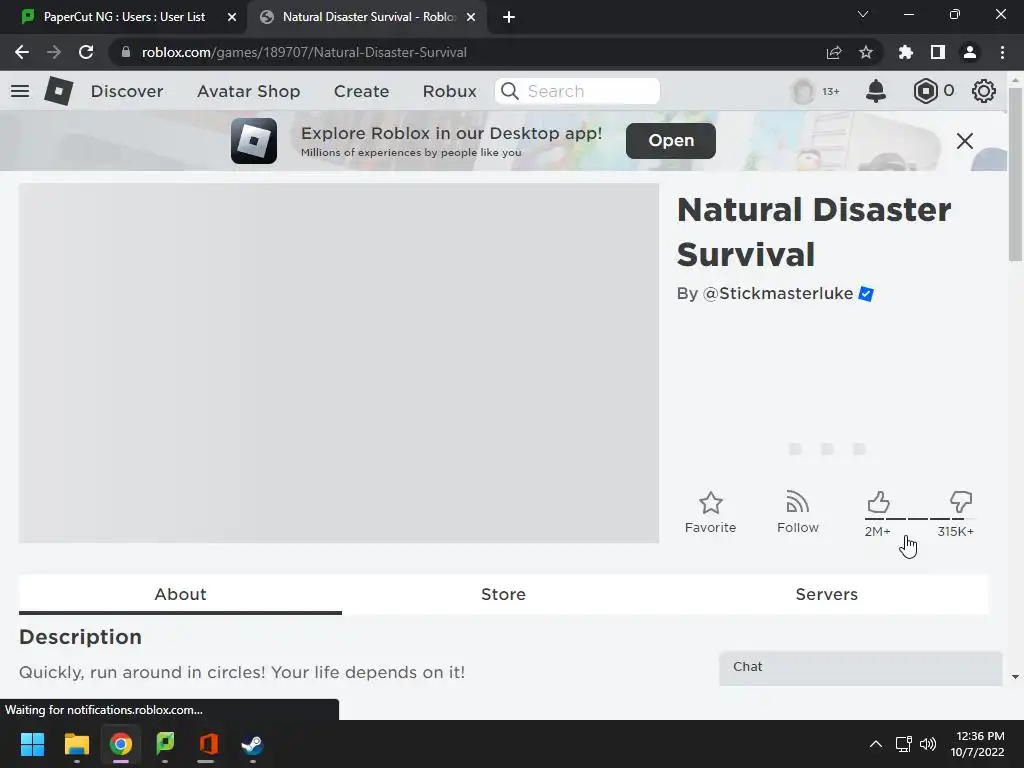Switch to the Store tab
The width and height of the screenshot is (1024, 768).
pos(504,594)
